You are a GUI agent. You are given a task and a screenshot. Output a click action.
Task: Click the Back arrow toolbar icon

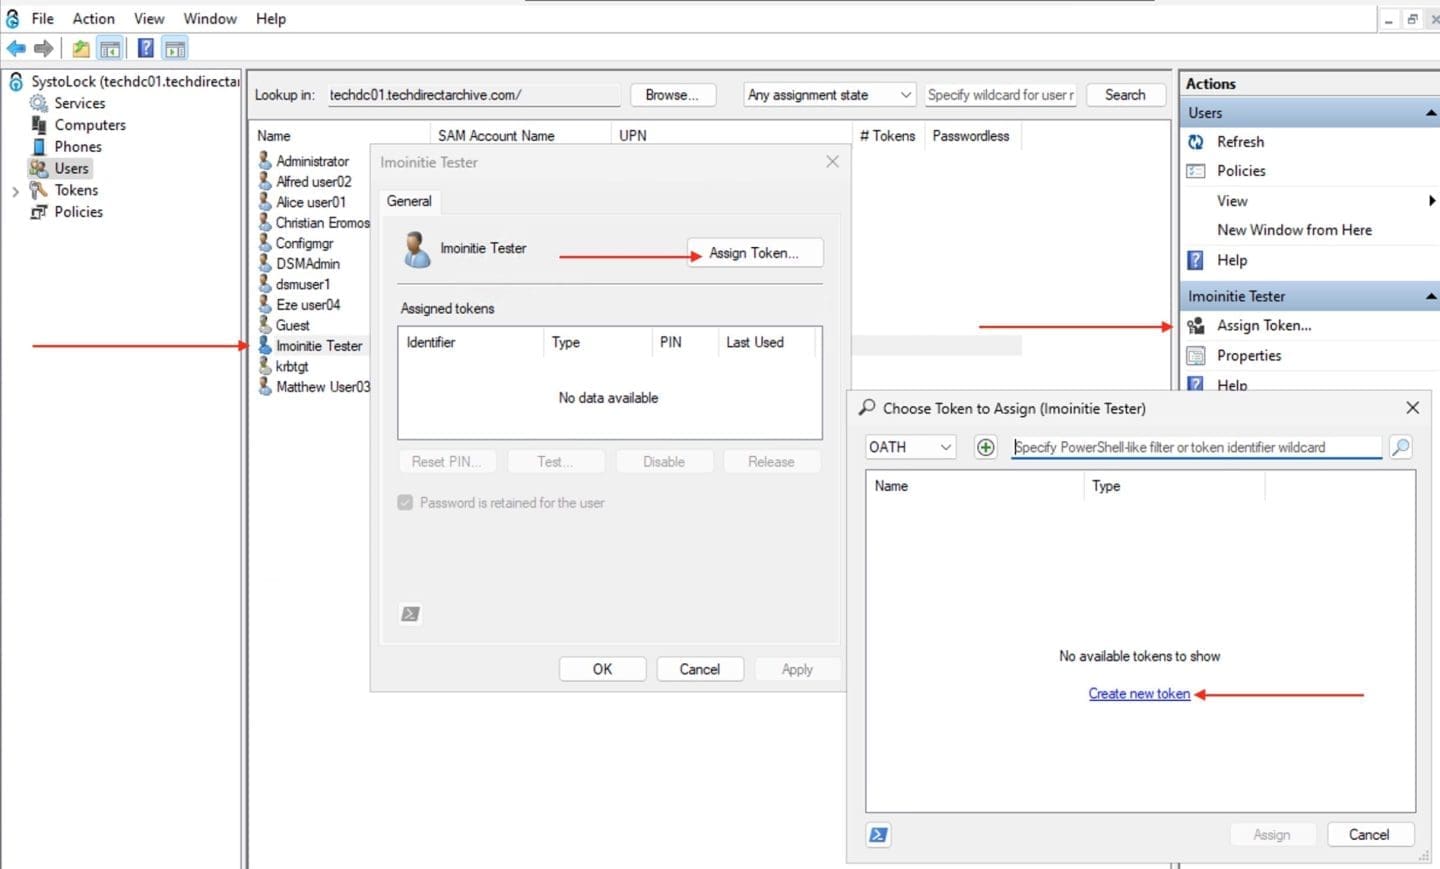click(16, 48)
